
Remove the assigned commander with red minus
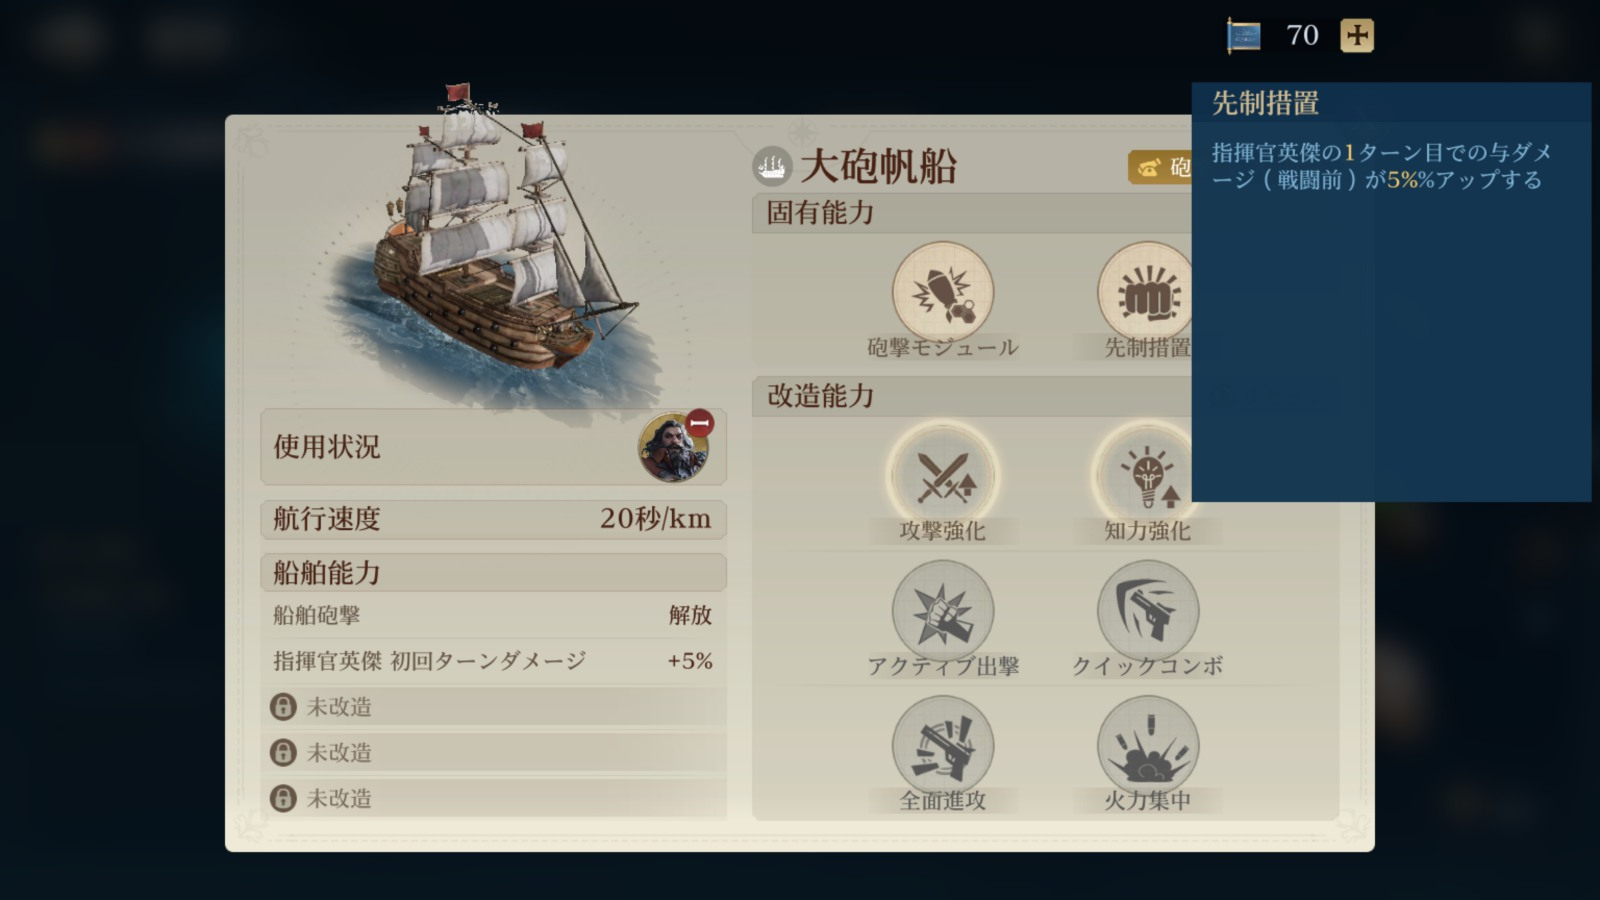coord(700,423)
